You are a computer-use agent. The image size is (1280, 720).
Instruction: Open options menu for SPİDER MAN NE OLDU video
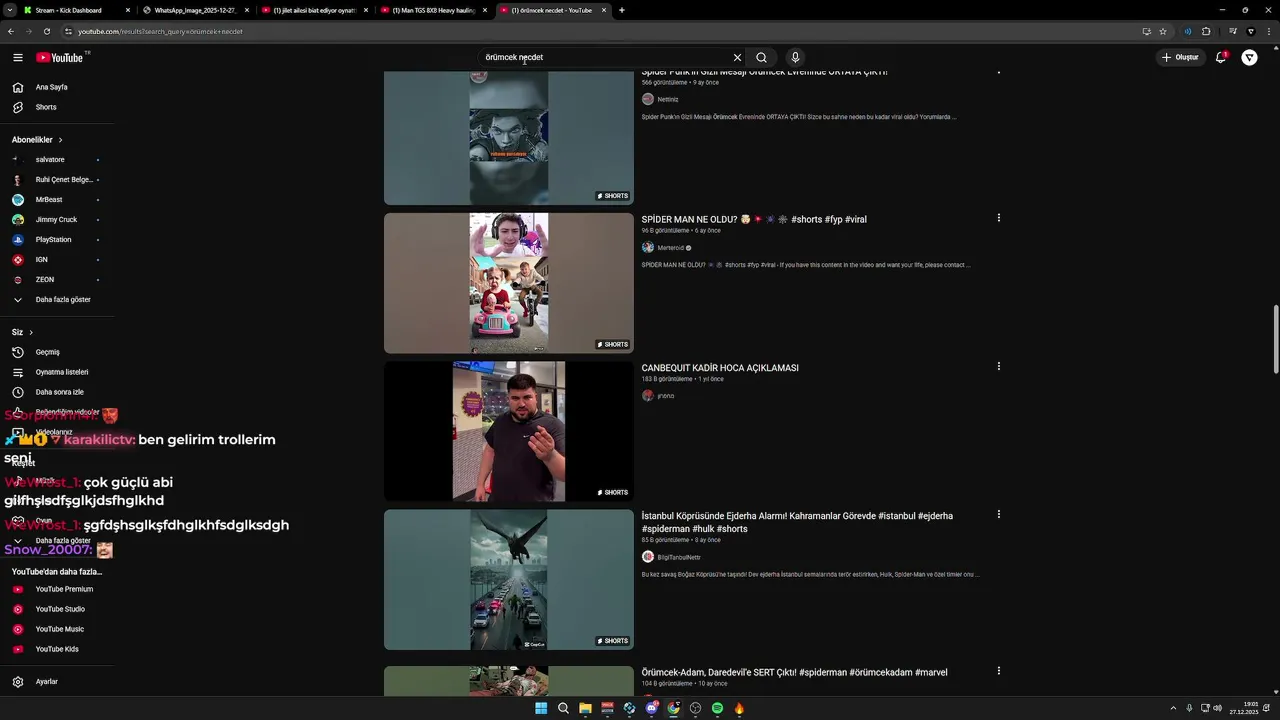(998, 218)
